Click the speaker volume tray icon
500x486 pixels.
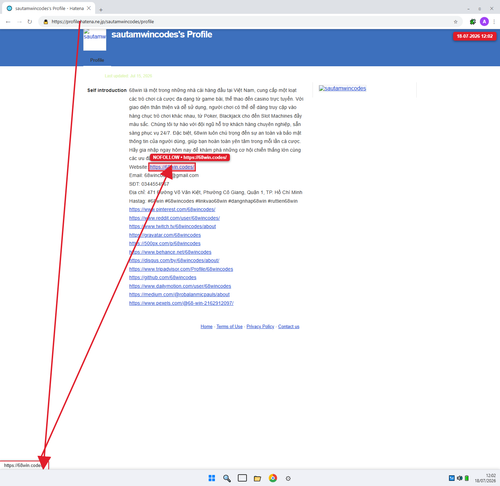(460, 478)
